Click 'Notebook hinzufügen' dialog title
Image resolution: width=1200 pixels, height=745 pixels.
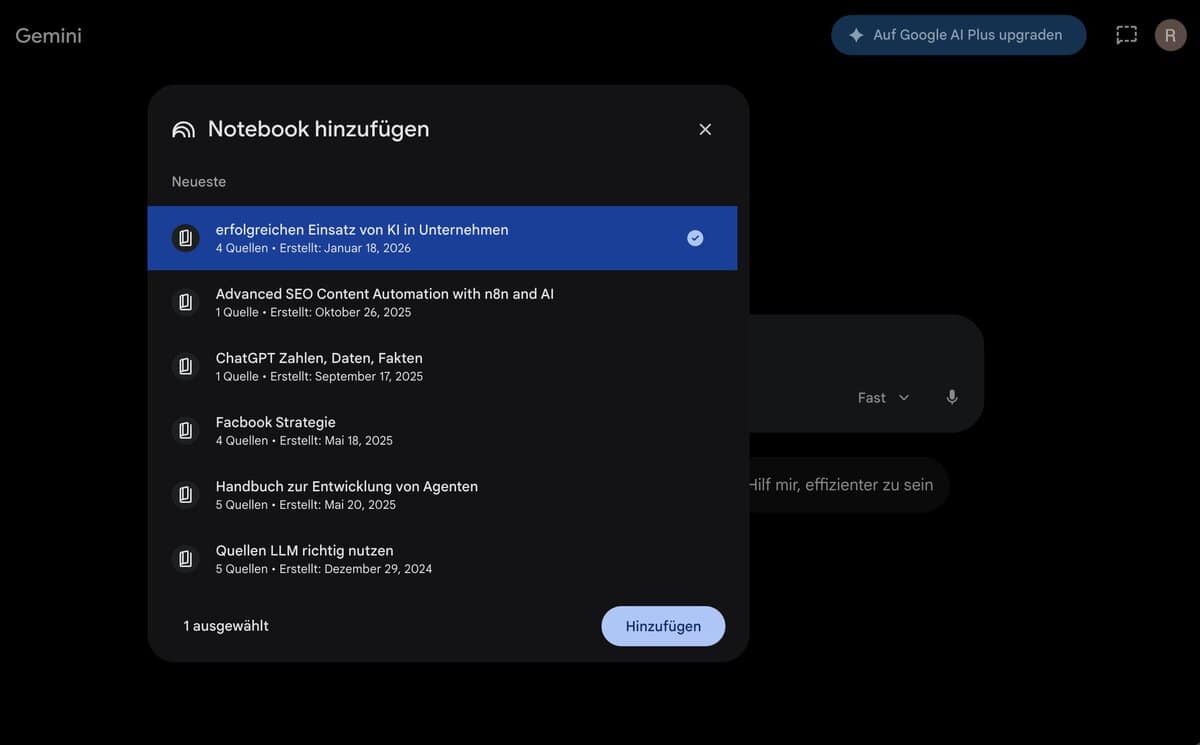[318, 129]
